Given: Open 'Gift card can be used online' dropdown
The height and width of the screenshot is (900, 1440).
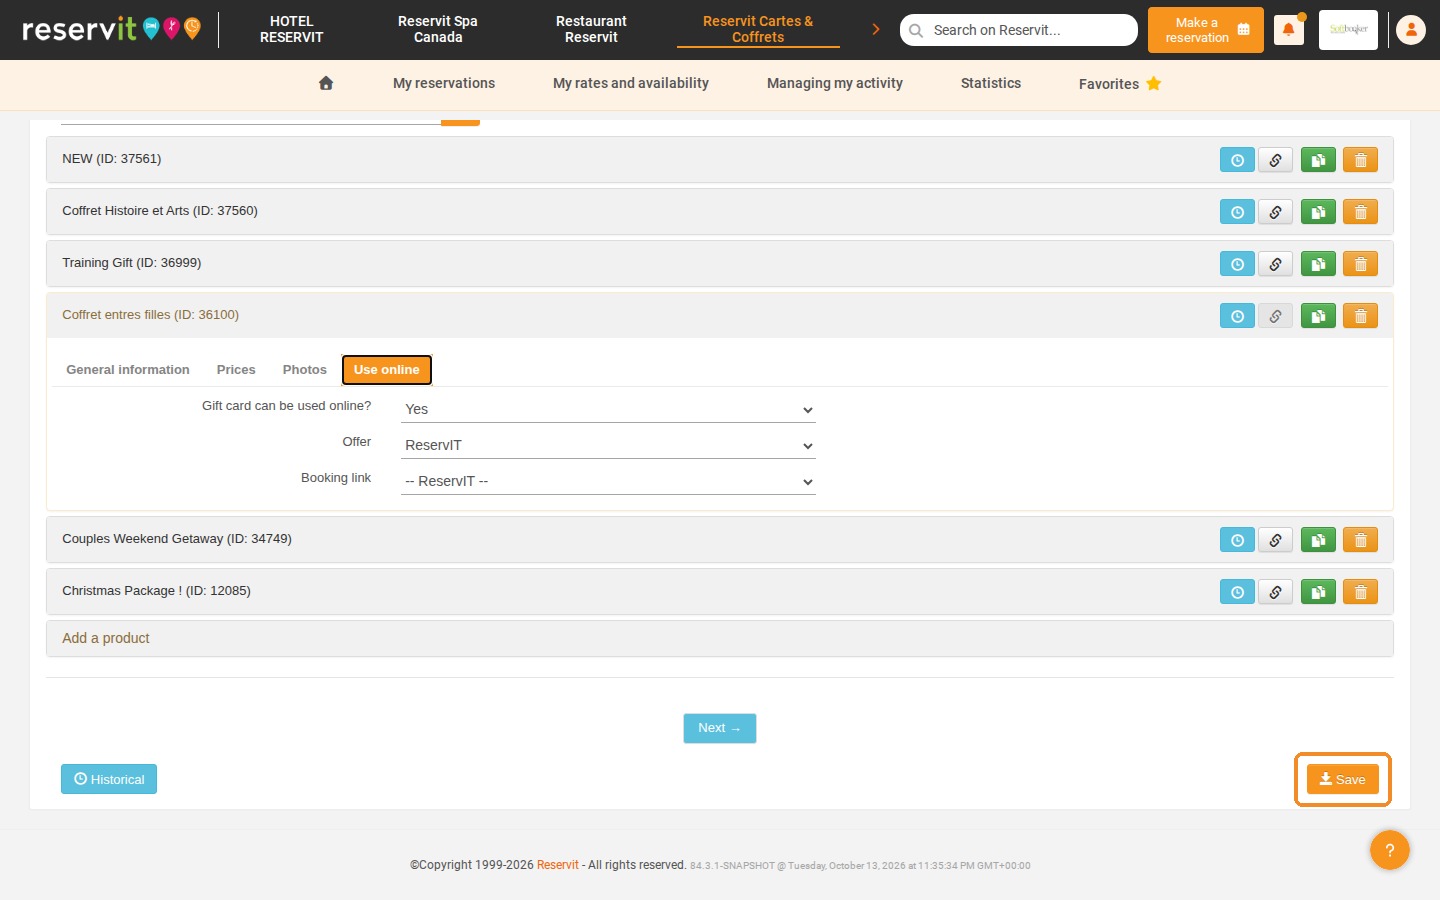Looking at the screenshot, I should coord(608,409).
